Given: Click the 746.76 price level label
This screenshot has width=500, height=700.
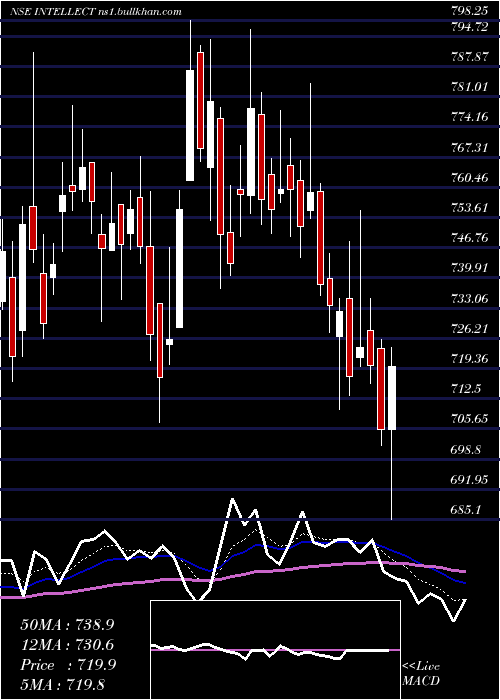Looking at the screenshot, I should [469, 238].
